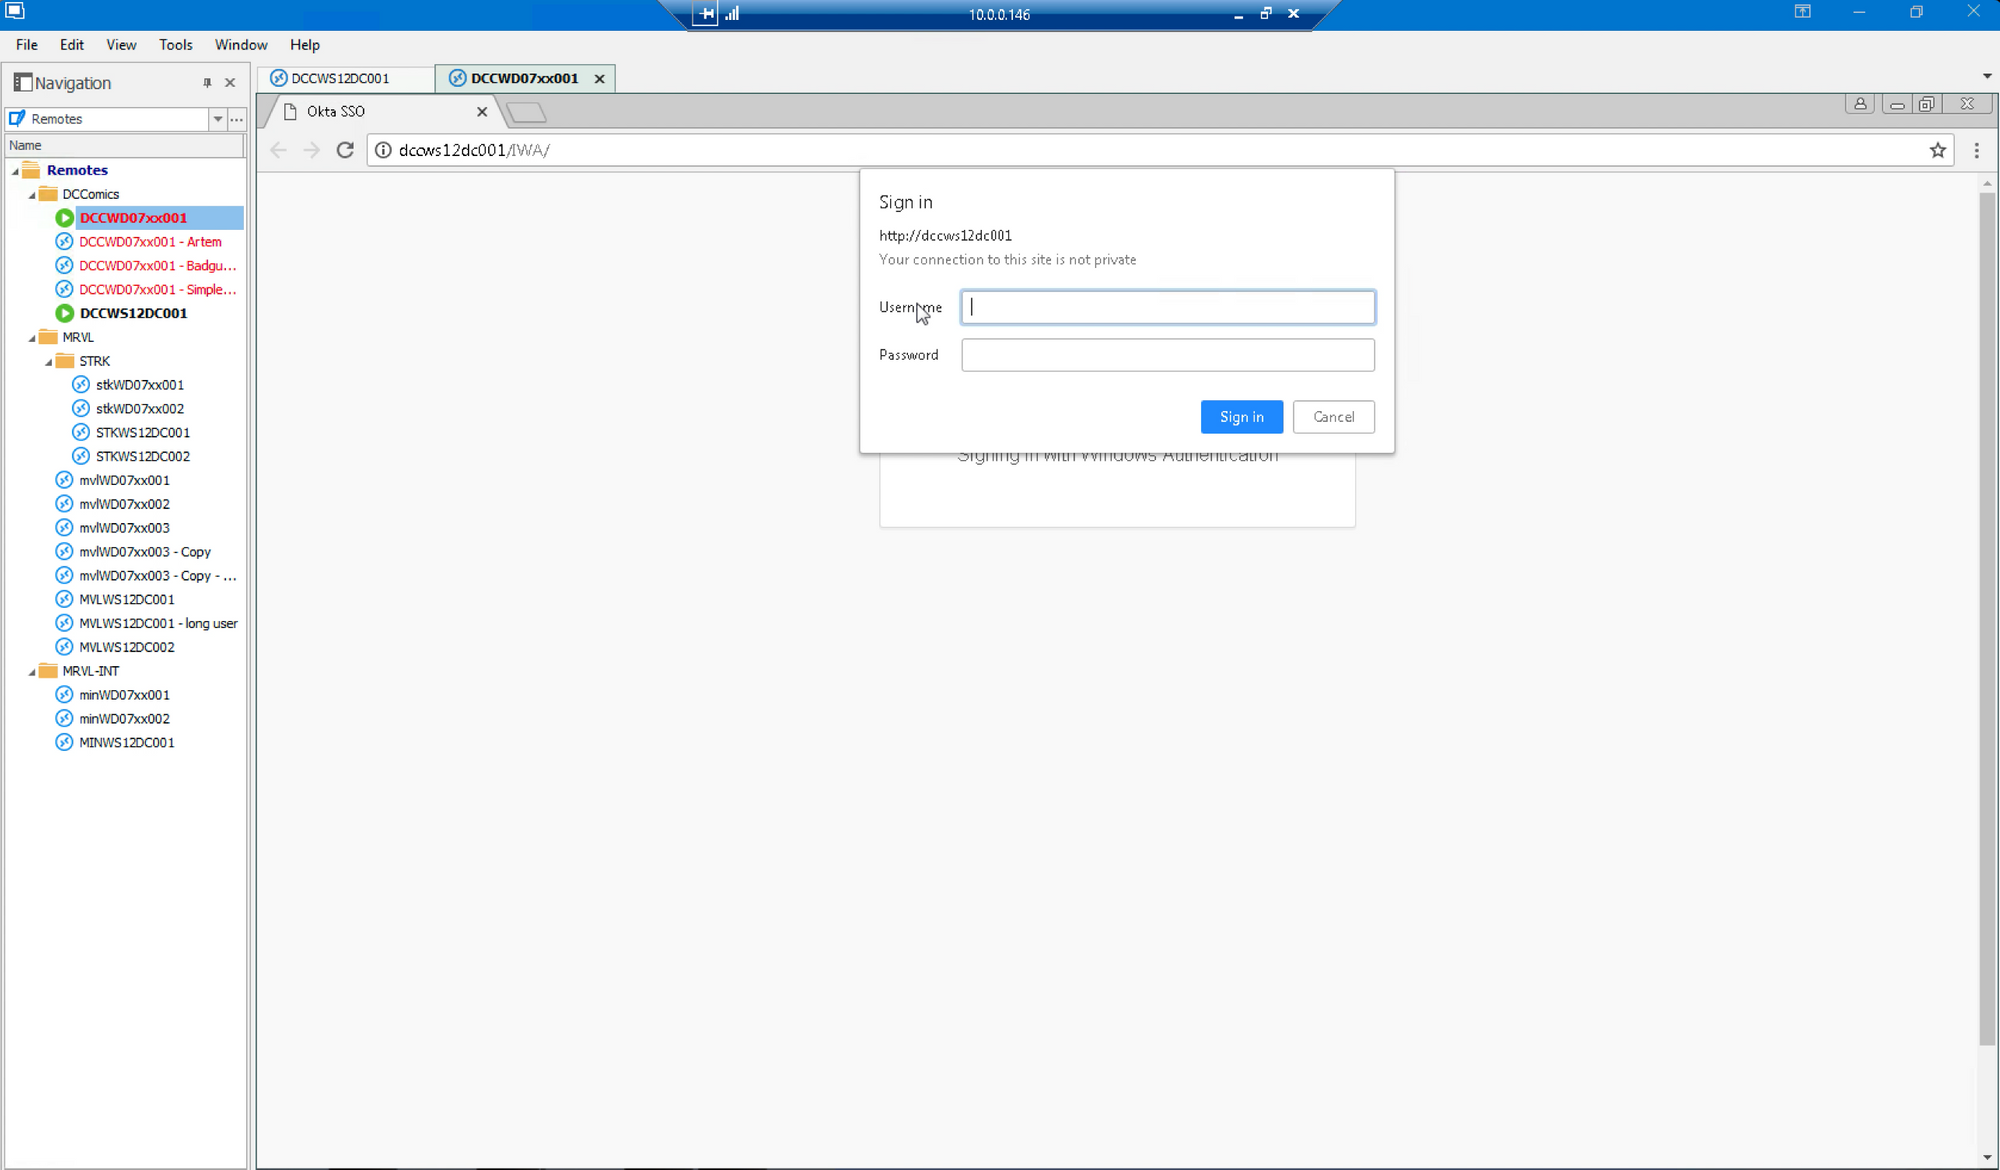Select minWD07xx002 connection
Viewport: 2000px width, 1170px height.
(125, 719)
